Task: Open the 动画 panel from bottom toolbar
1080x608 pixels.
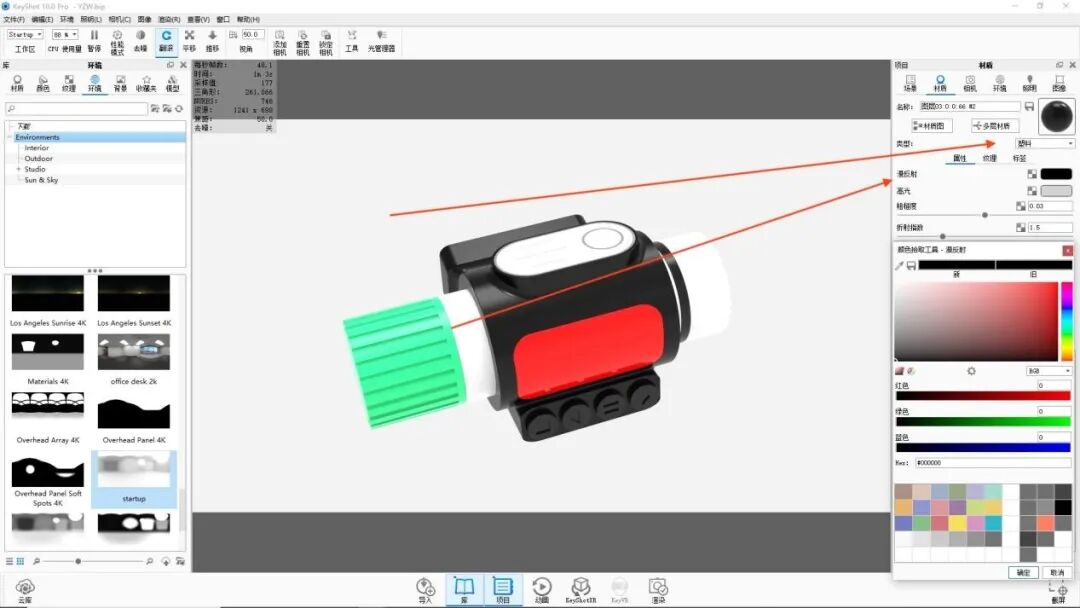Action: (x=541, y=590)
